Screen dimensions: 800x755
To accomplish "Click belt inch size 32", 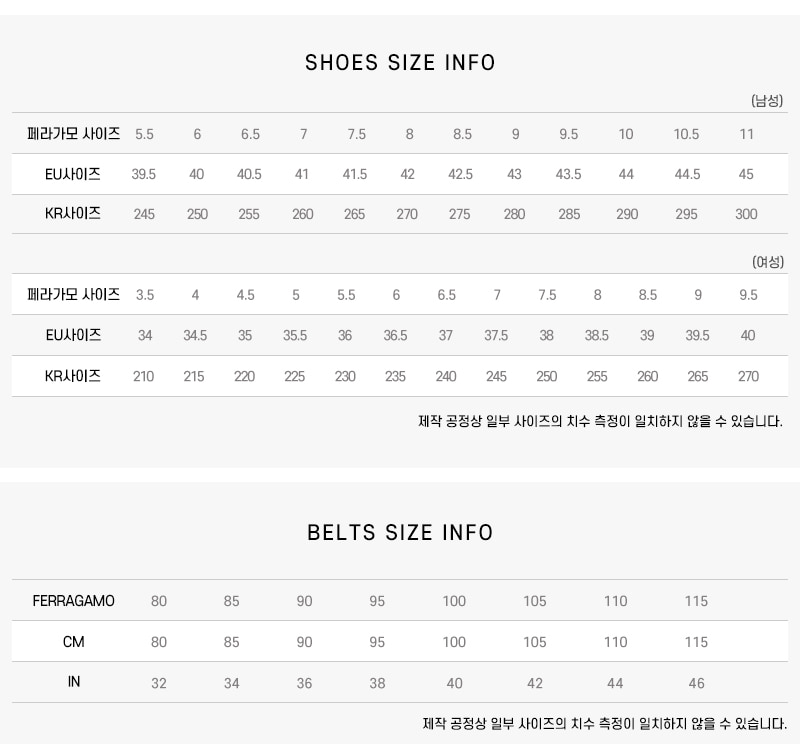I will pos(159,683).
